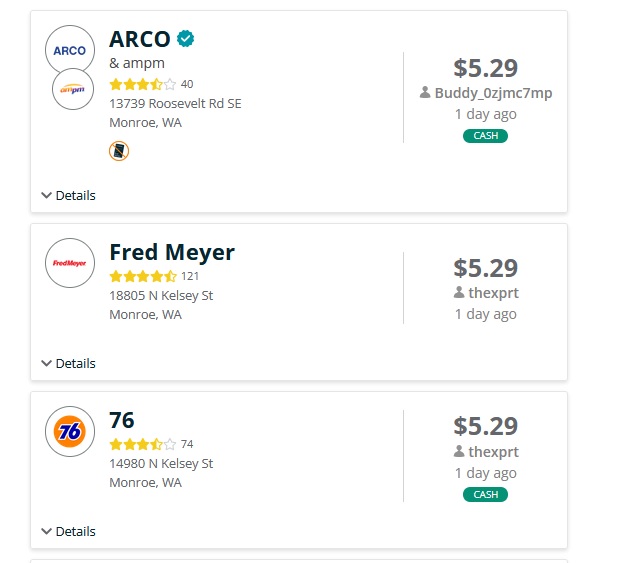Click the mobile pay icon under ARCO

click(x=119, y=151)
